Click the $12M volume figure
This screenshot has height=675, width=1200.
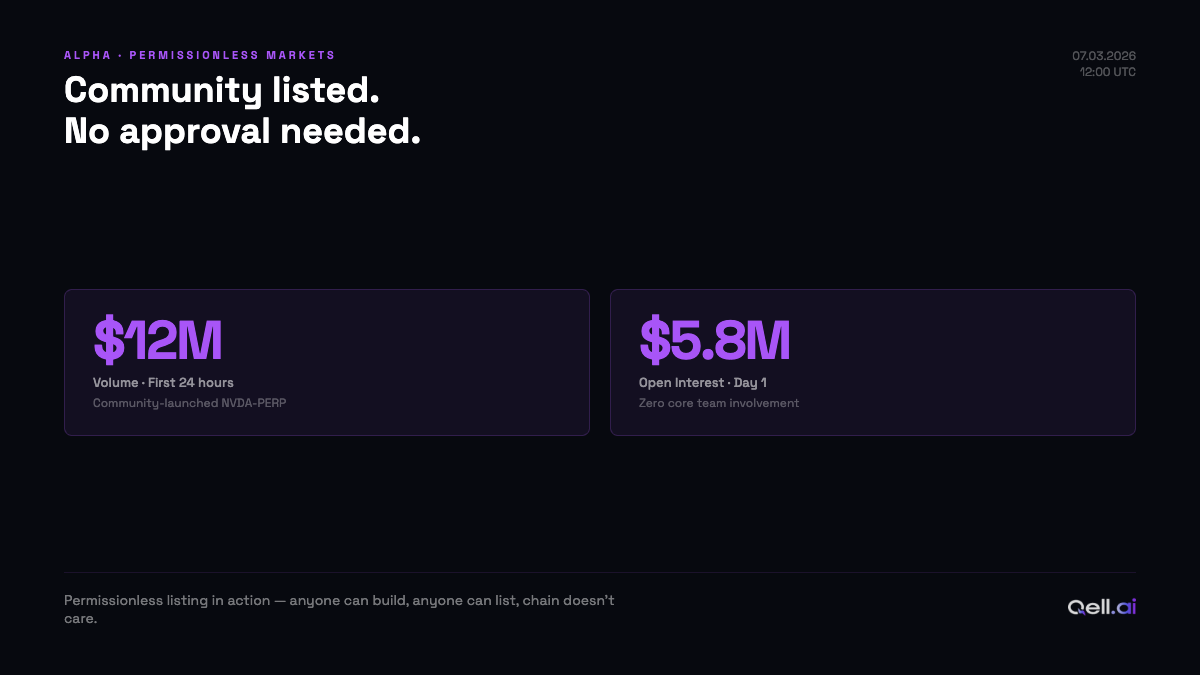(x=158, y=340)
